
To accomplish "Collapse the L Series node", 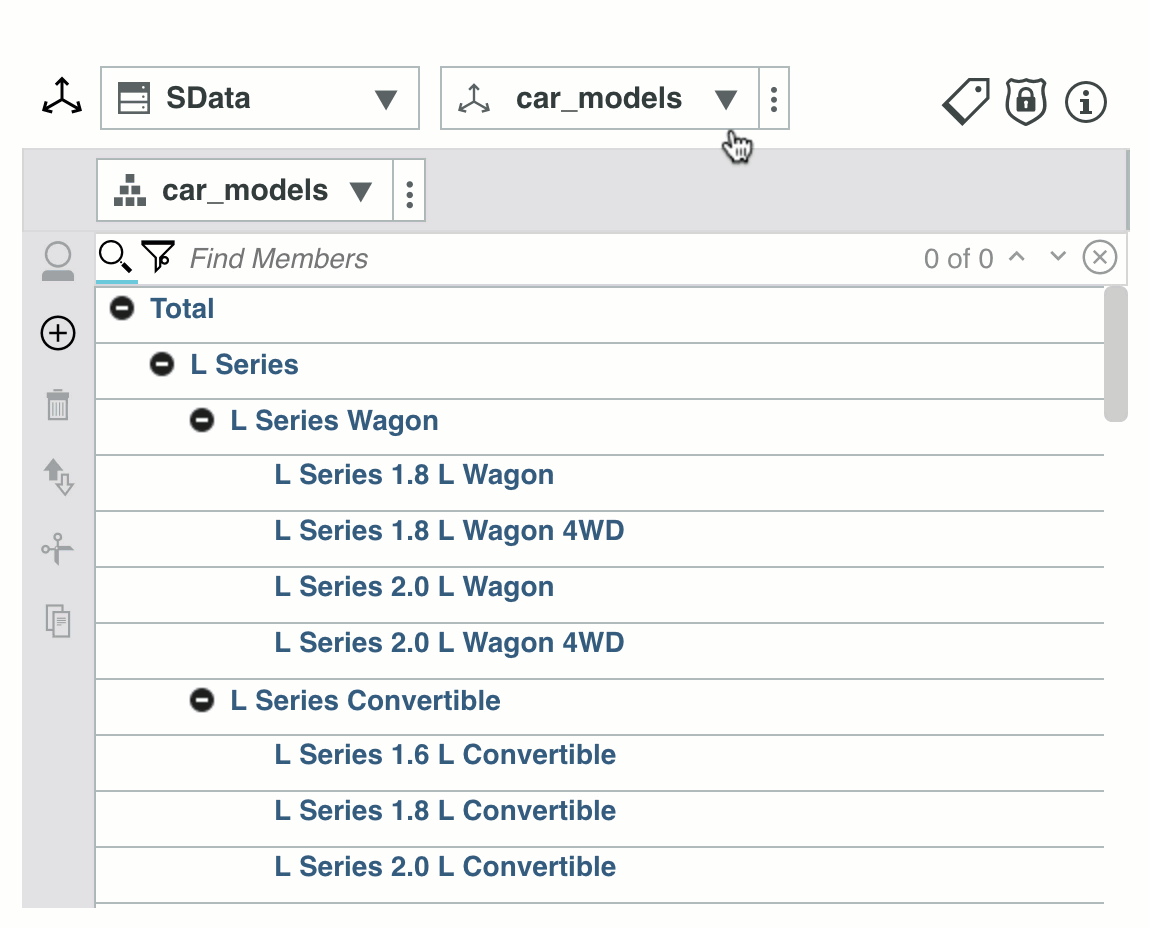I will click(162, 364).
